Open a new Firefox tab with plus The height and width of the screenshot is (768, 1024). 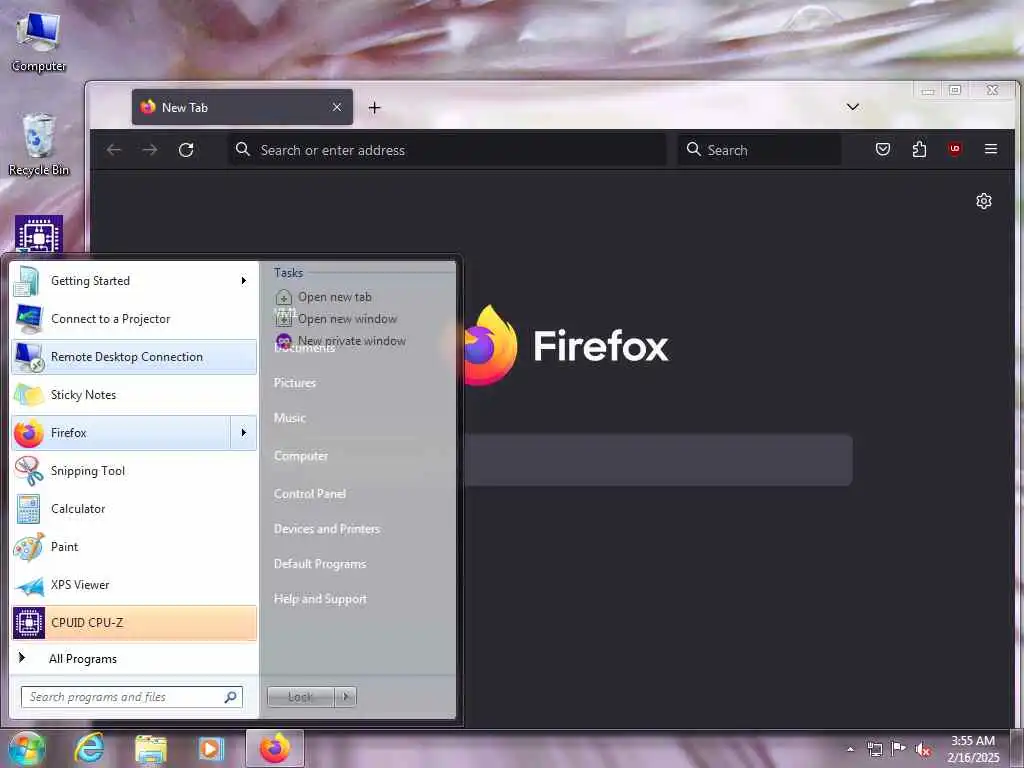[x=374, y=108]
